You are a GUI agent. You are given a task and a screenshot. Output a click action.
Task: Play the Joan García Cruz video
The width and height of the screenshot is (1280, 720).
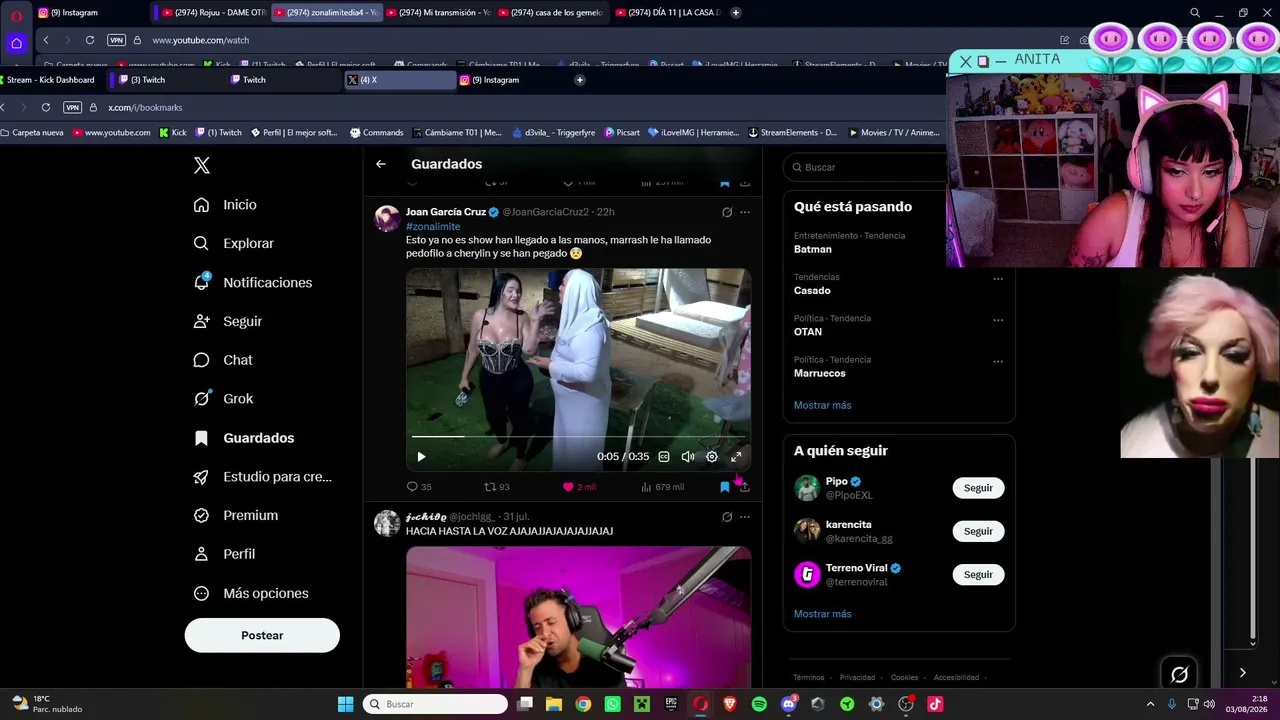tap(421, 457)
